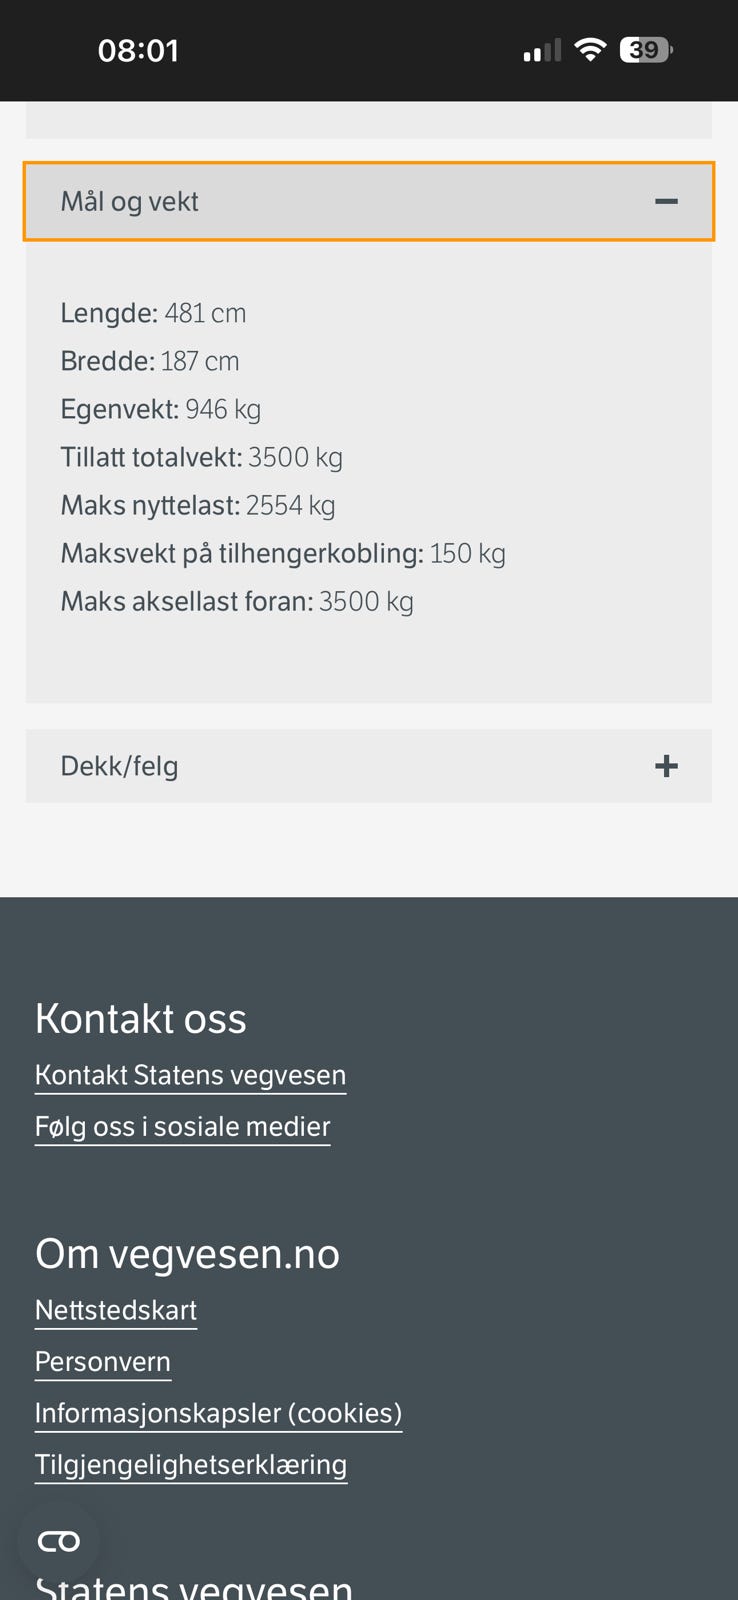
Task: Click the Om vegvesen.no heading
Action: click(187, 1253)
